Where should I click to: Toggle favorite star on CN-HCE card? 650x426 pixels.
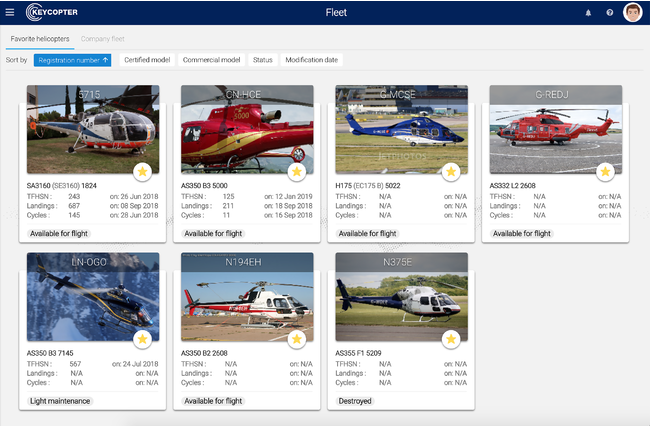pyautogui.click(x=296, y=172)
